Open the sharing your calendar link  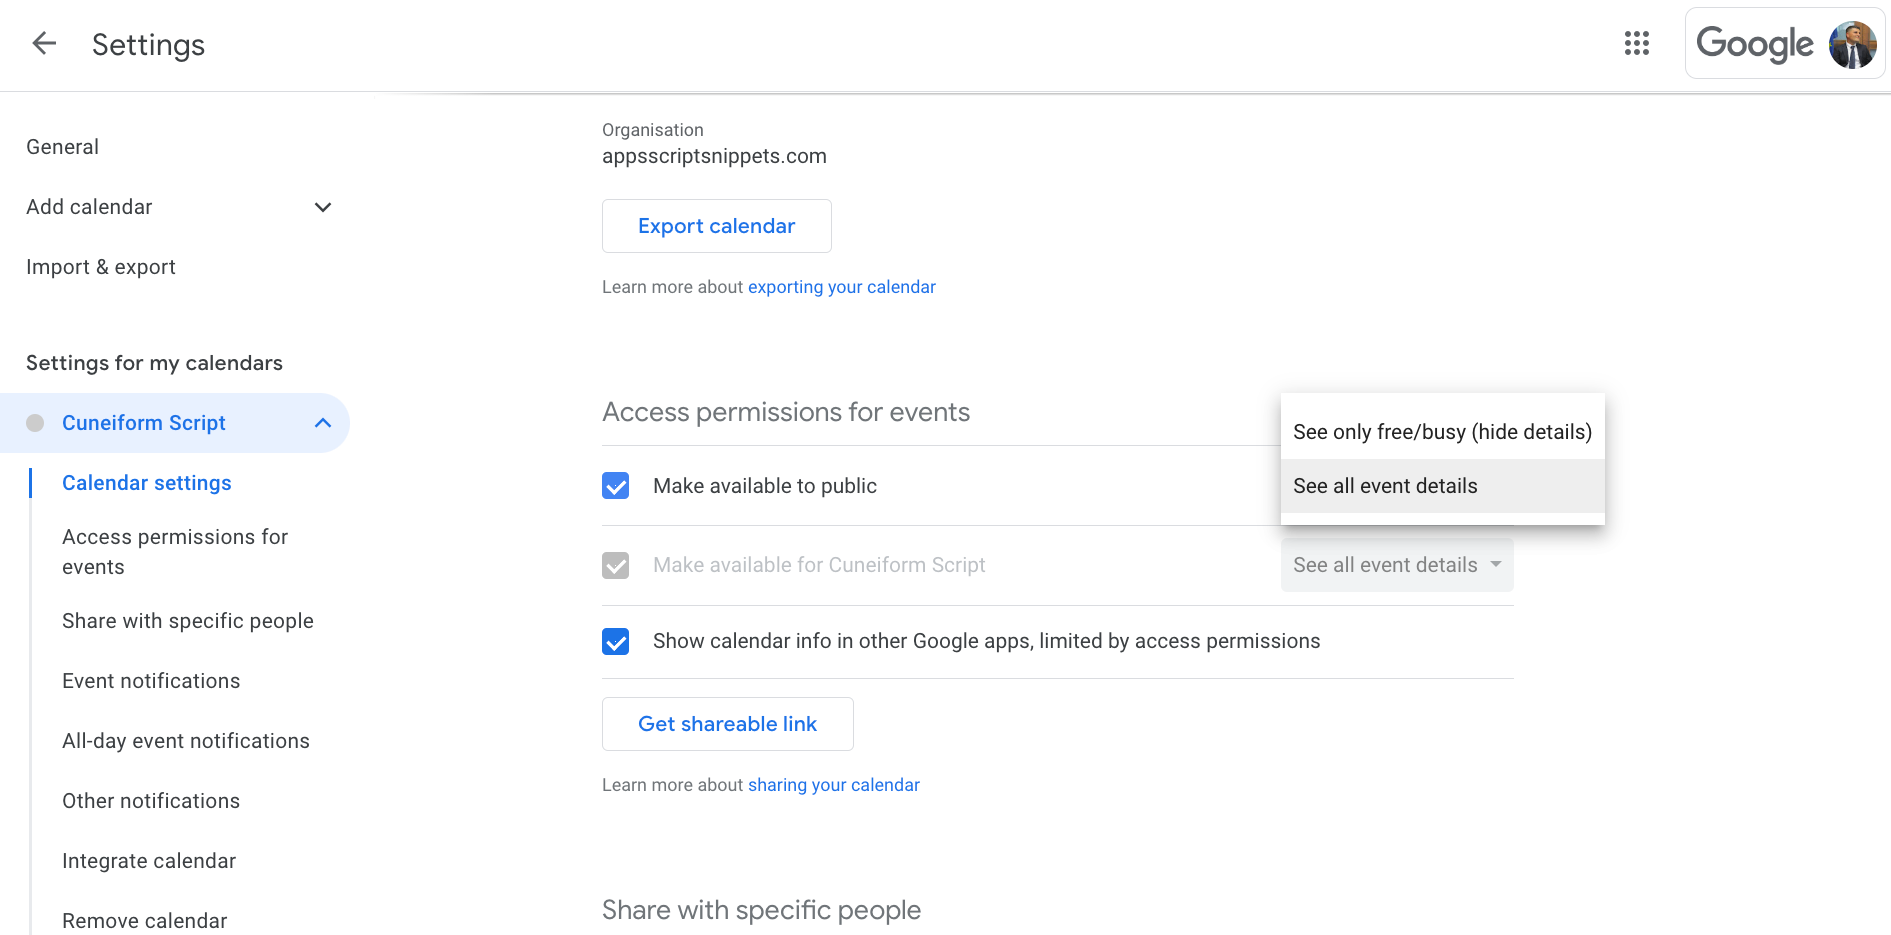pos(833,785)
